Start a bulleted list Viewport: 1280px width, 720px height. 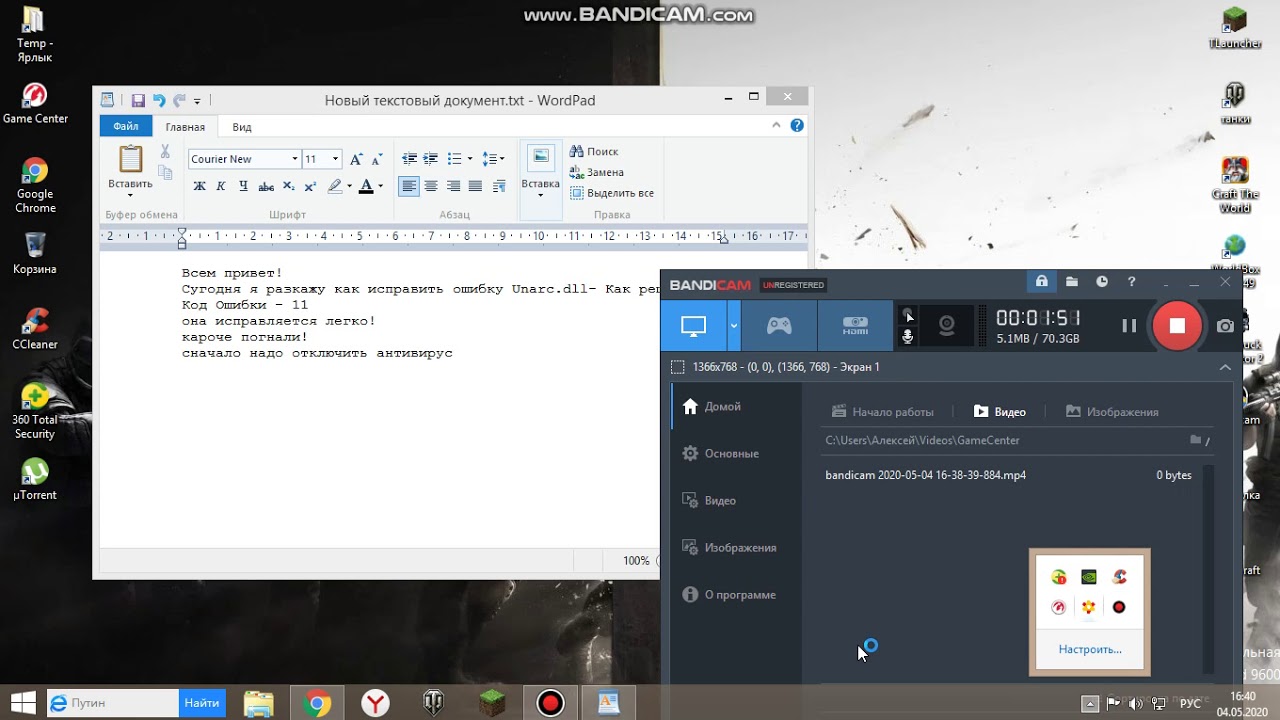coord(455,159)
